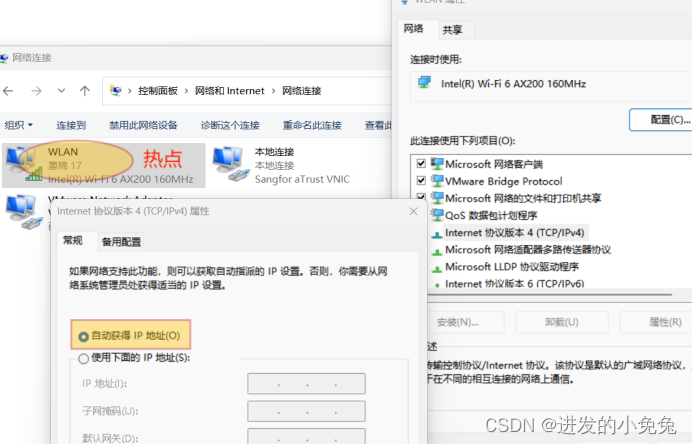Click 诊断这个连接 command
The width and height of the screenshot is (692, 444).
230,125
